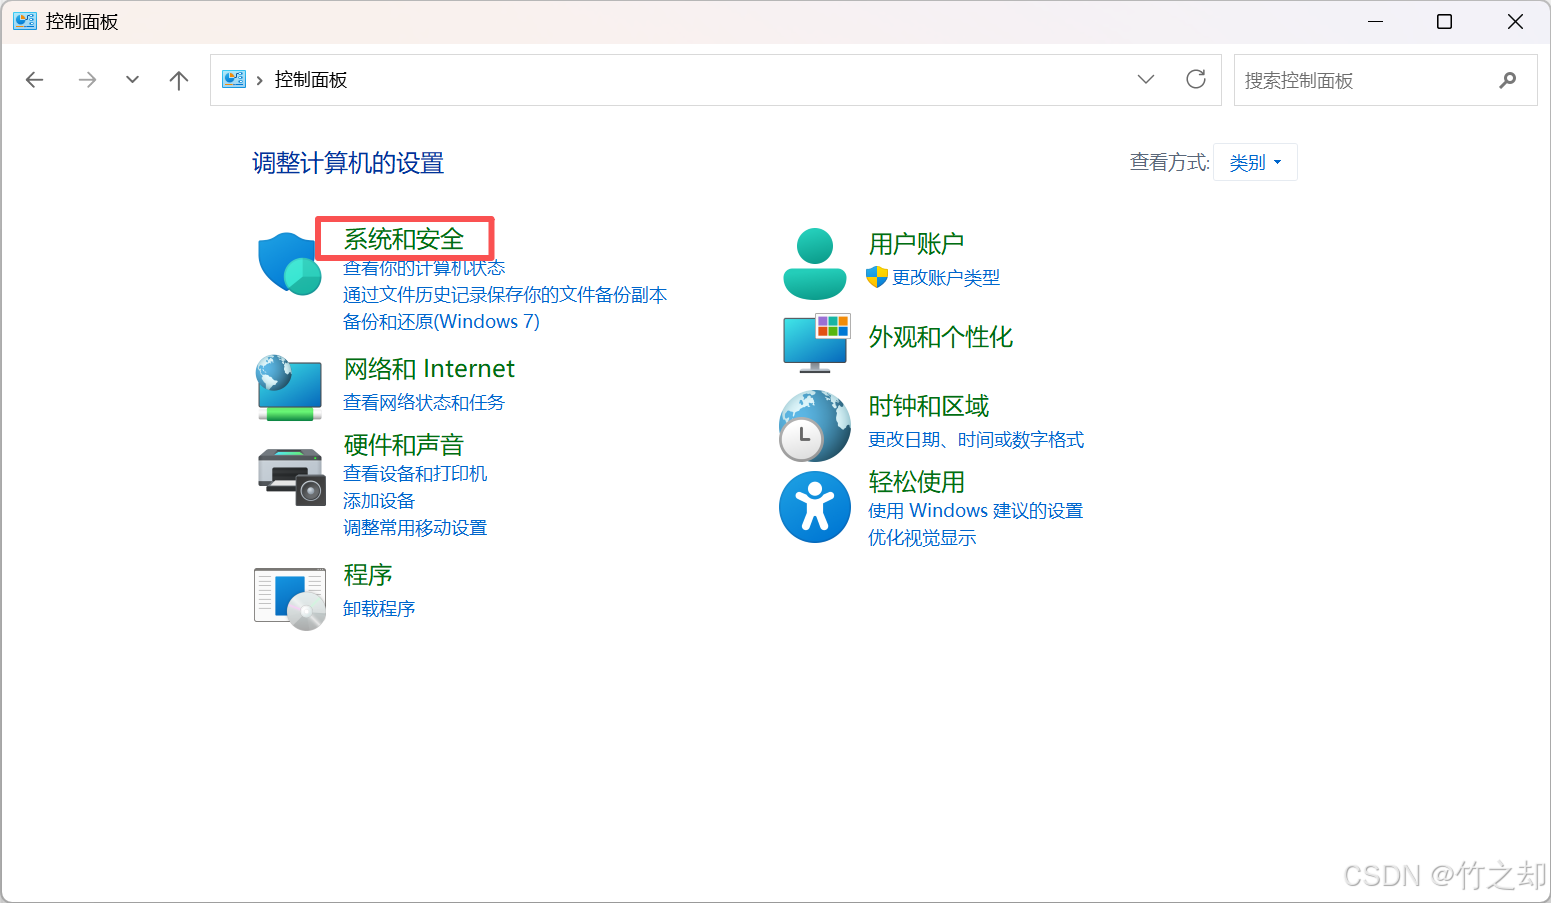The width and height of the screenshot is (1551, 903).
Task: Open 通过文件历史记录保存你的文件备份副本
Action: [505, 295]
